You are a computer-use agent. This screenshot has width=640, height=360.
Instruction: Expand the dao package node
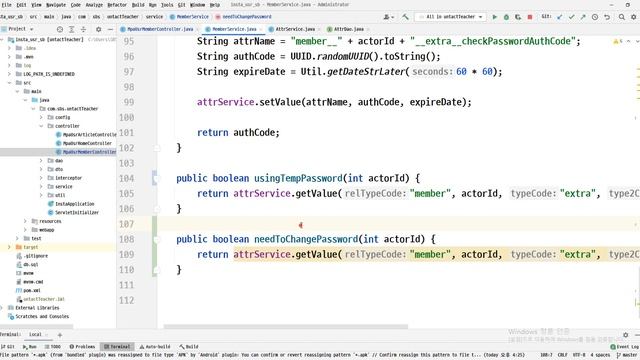41,161
